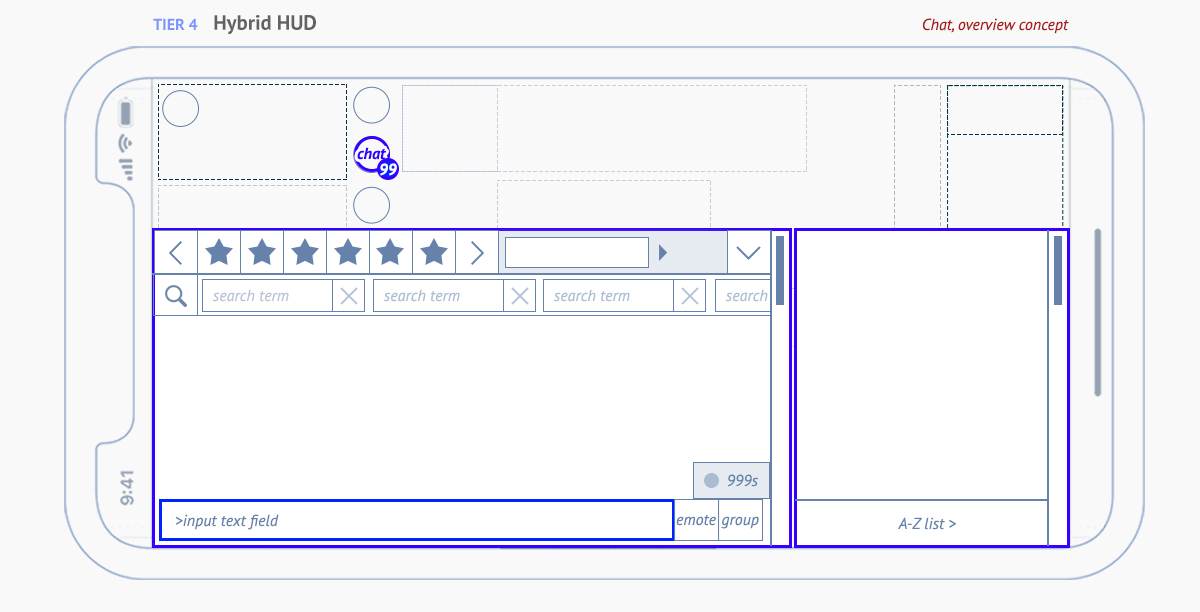Viewport: 1200px width, 612px height.
Task: Click the 999s timer button
Action: [x=732, y=481]
